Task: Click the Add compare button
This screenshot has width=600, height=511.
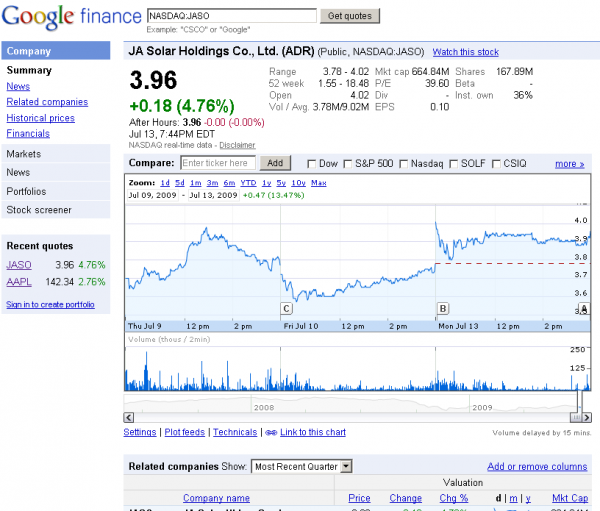Action: coord(275,163)
